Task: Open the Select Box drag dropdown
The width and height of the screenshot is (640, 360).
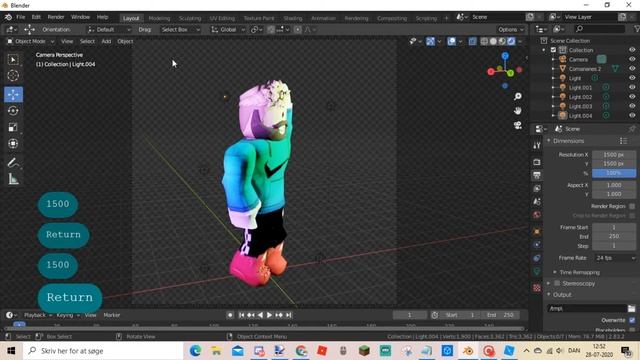Action: [x=181, y=29]
